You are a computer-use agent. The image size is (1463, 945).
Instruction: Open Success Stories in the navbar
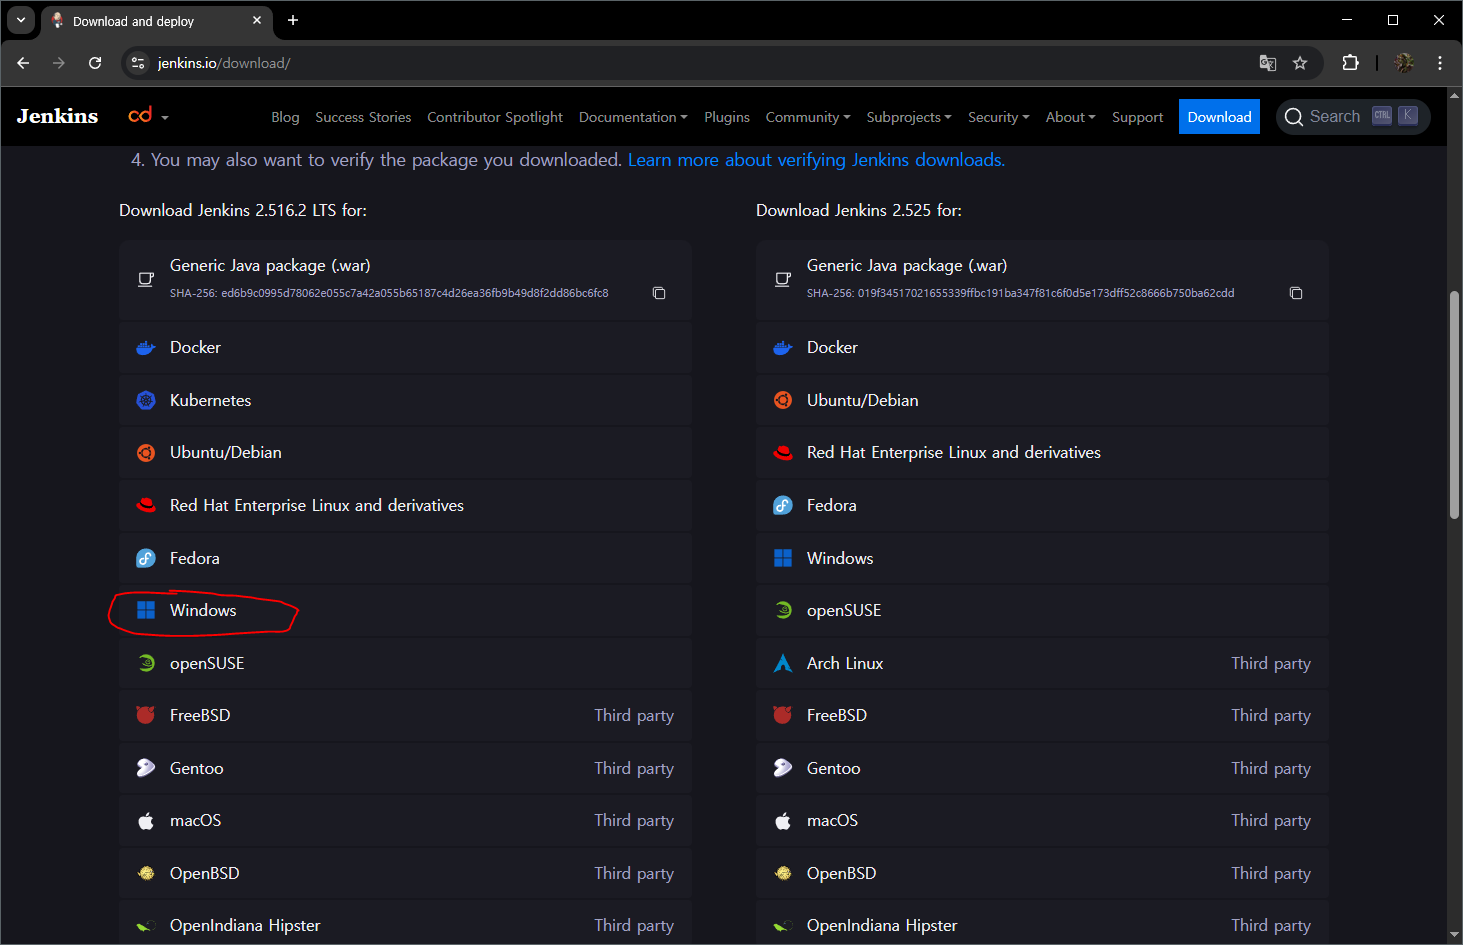(363, 117)
